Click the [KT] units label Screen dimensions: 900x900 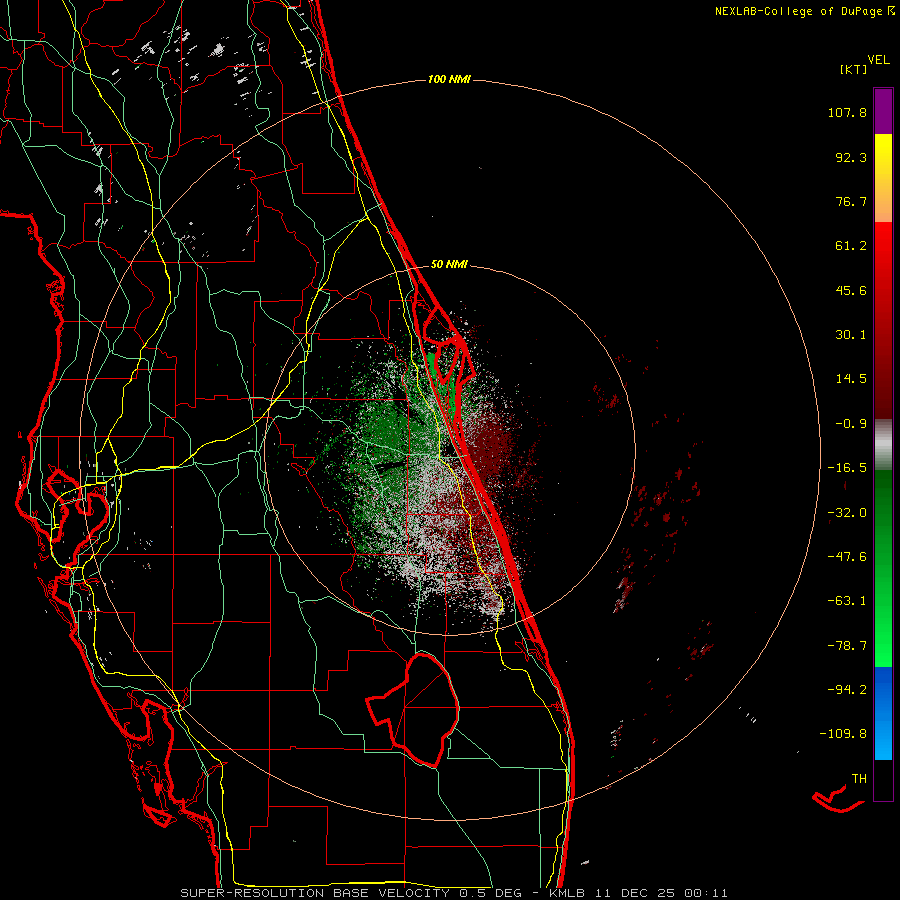click(x=853, y=69)
